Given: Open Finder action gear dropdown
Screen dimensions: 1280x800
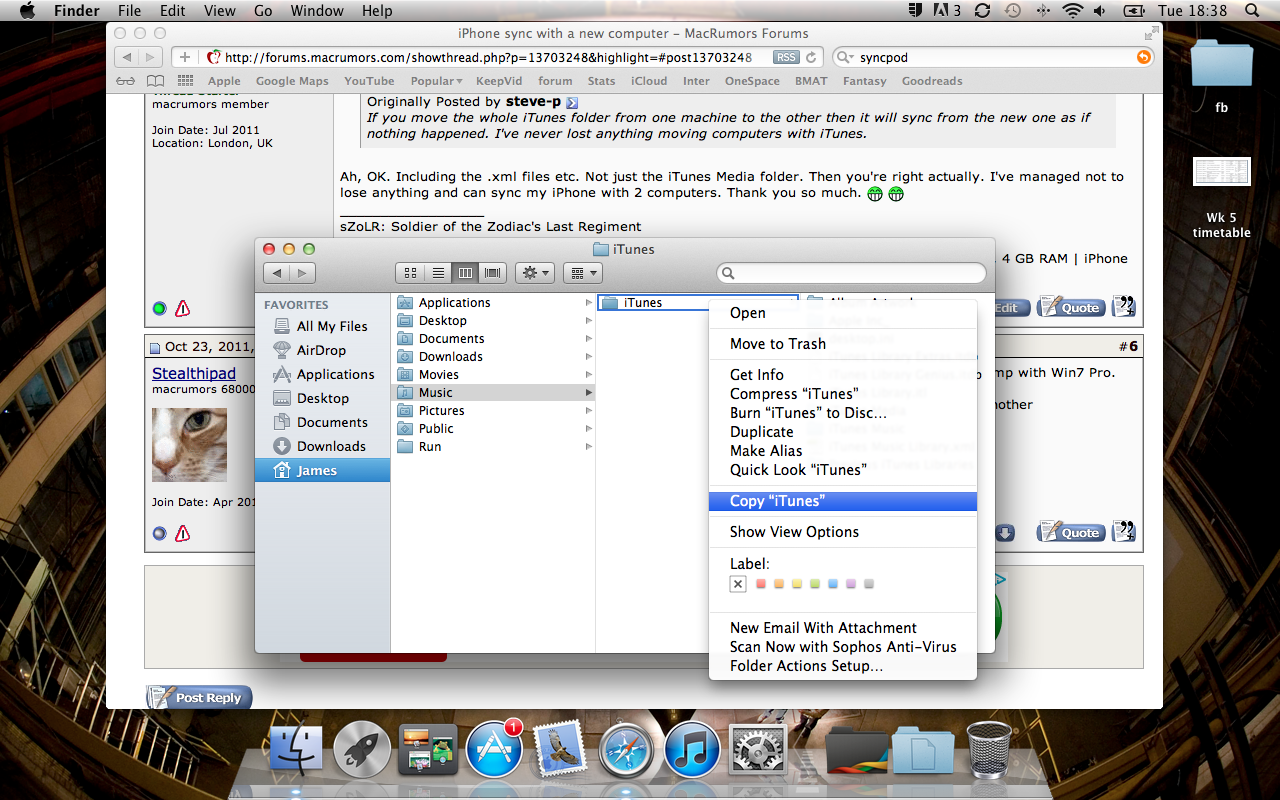Looking at the screenshot, I should [534, 272].
